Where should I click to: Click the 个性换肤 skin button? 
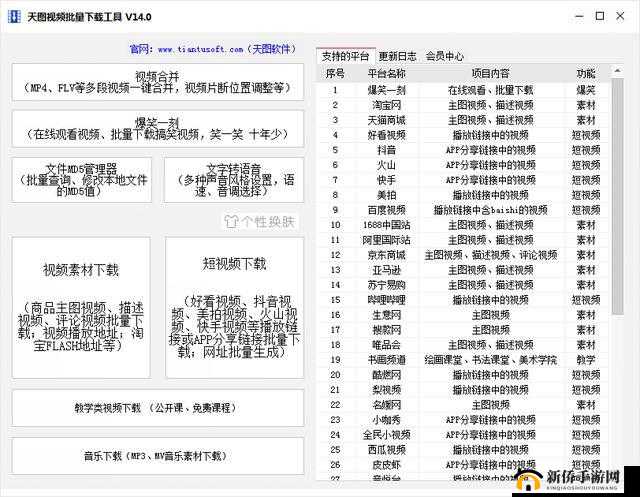[x=261, y=222]
